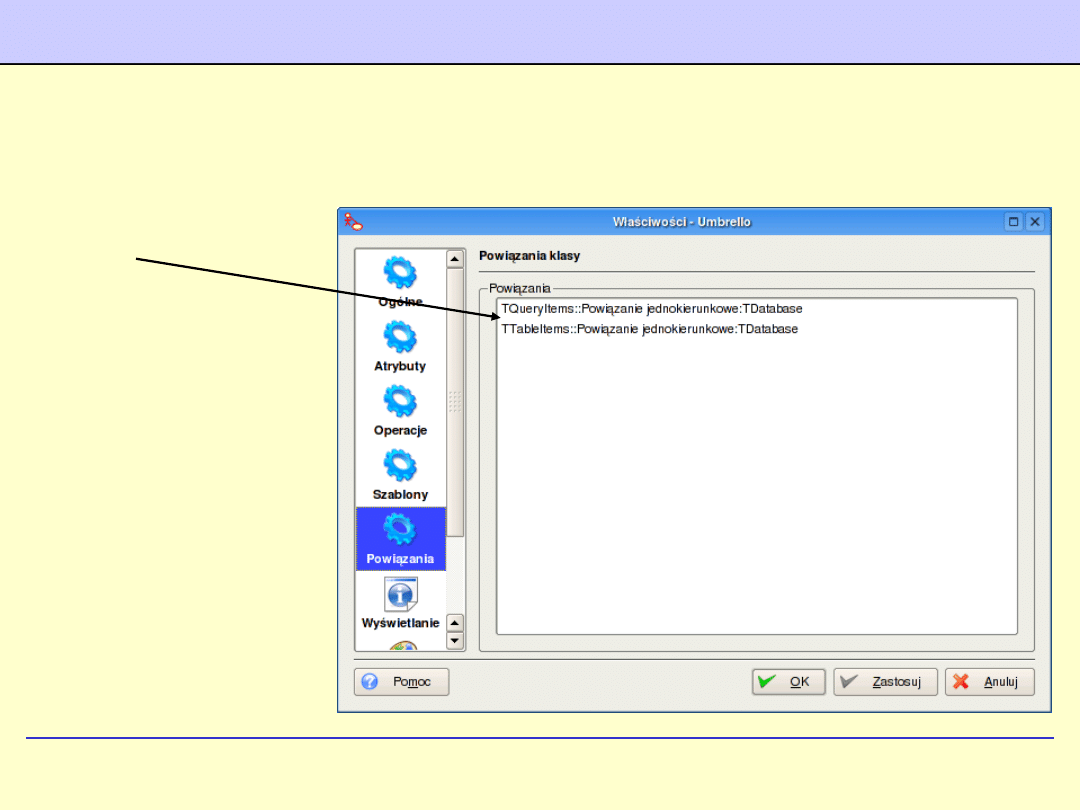Select the TTableItems association row

click(649, 329)
